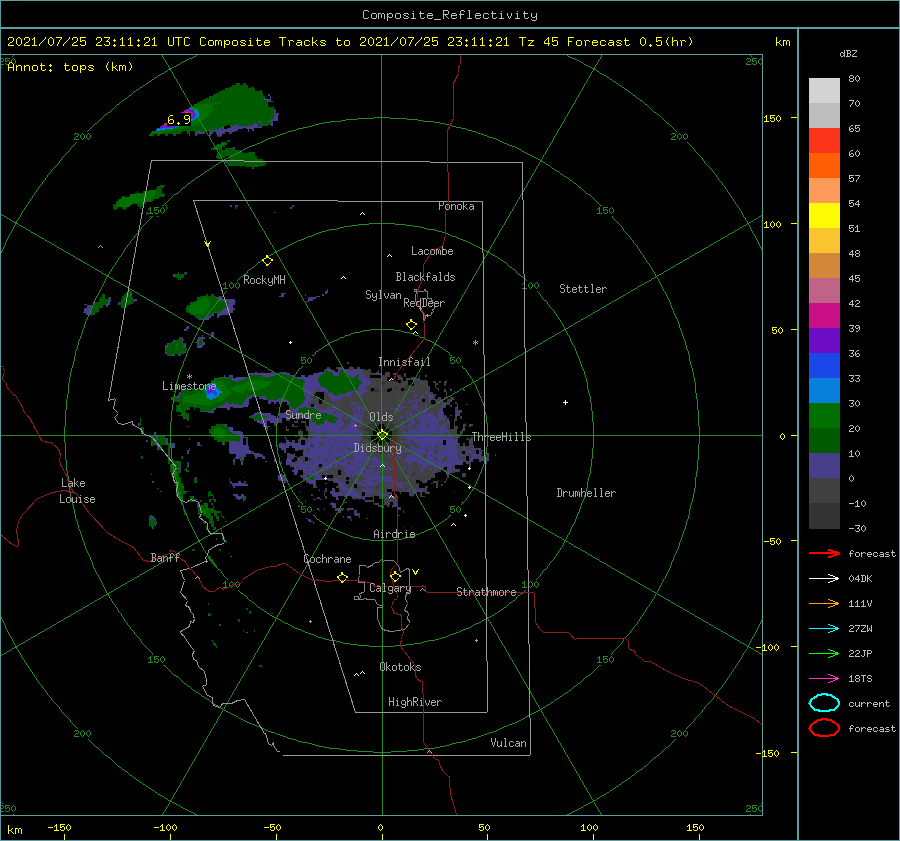Click the Okotoks town label
The height and width of the screenshot is (841, 900).
[x=400, y=667]
